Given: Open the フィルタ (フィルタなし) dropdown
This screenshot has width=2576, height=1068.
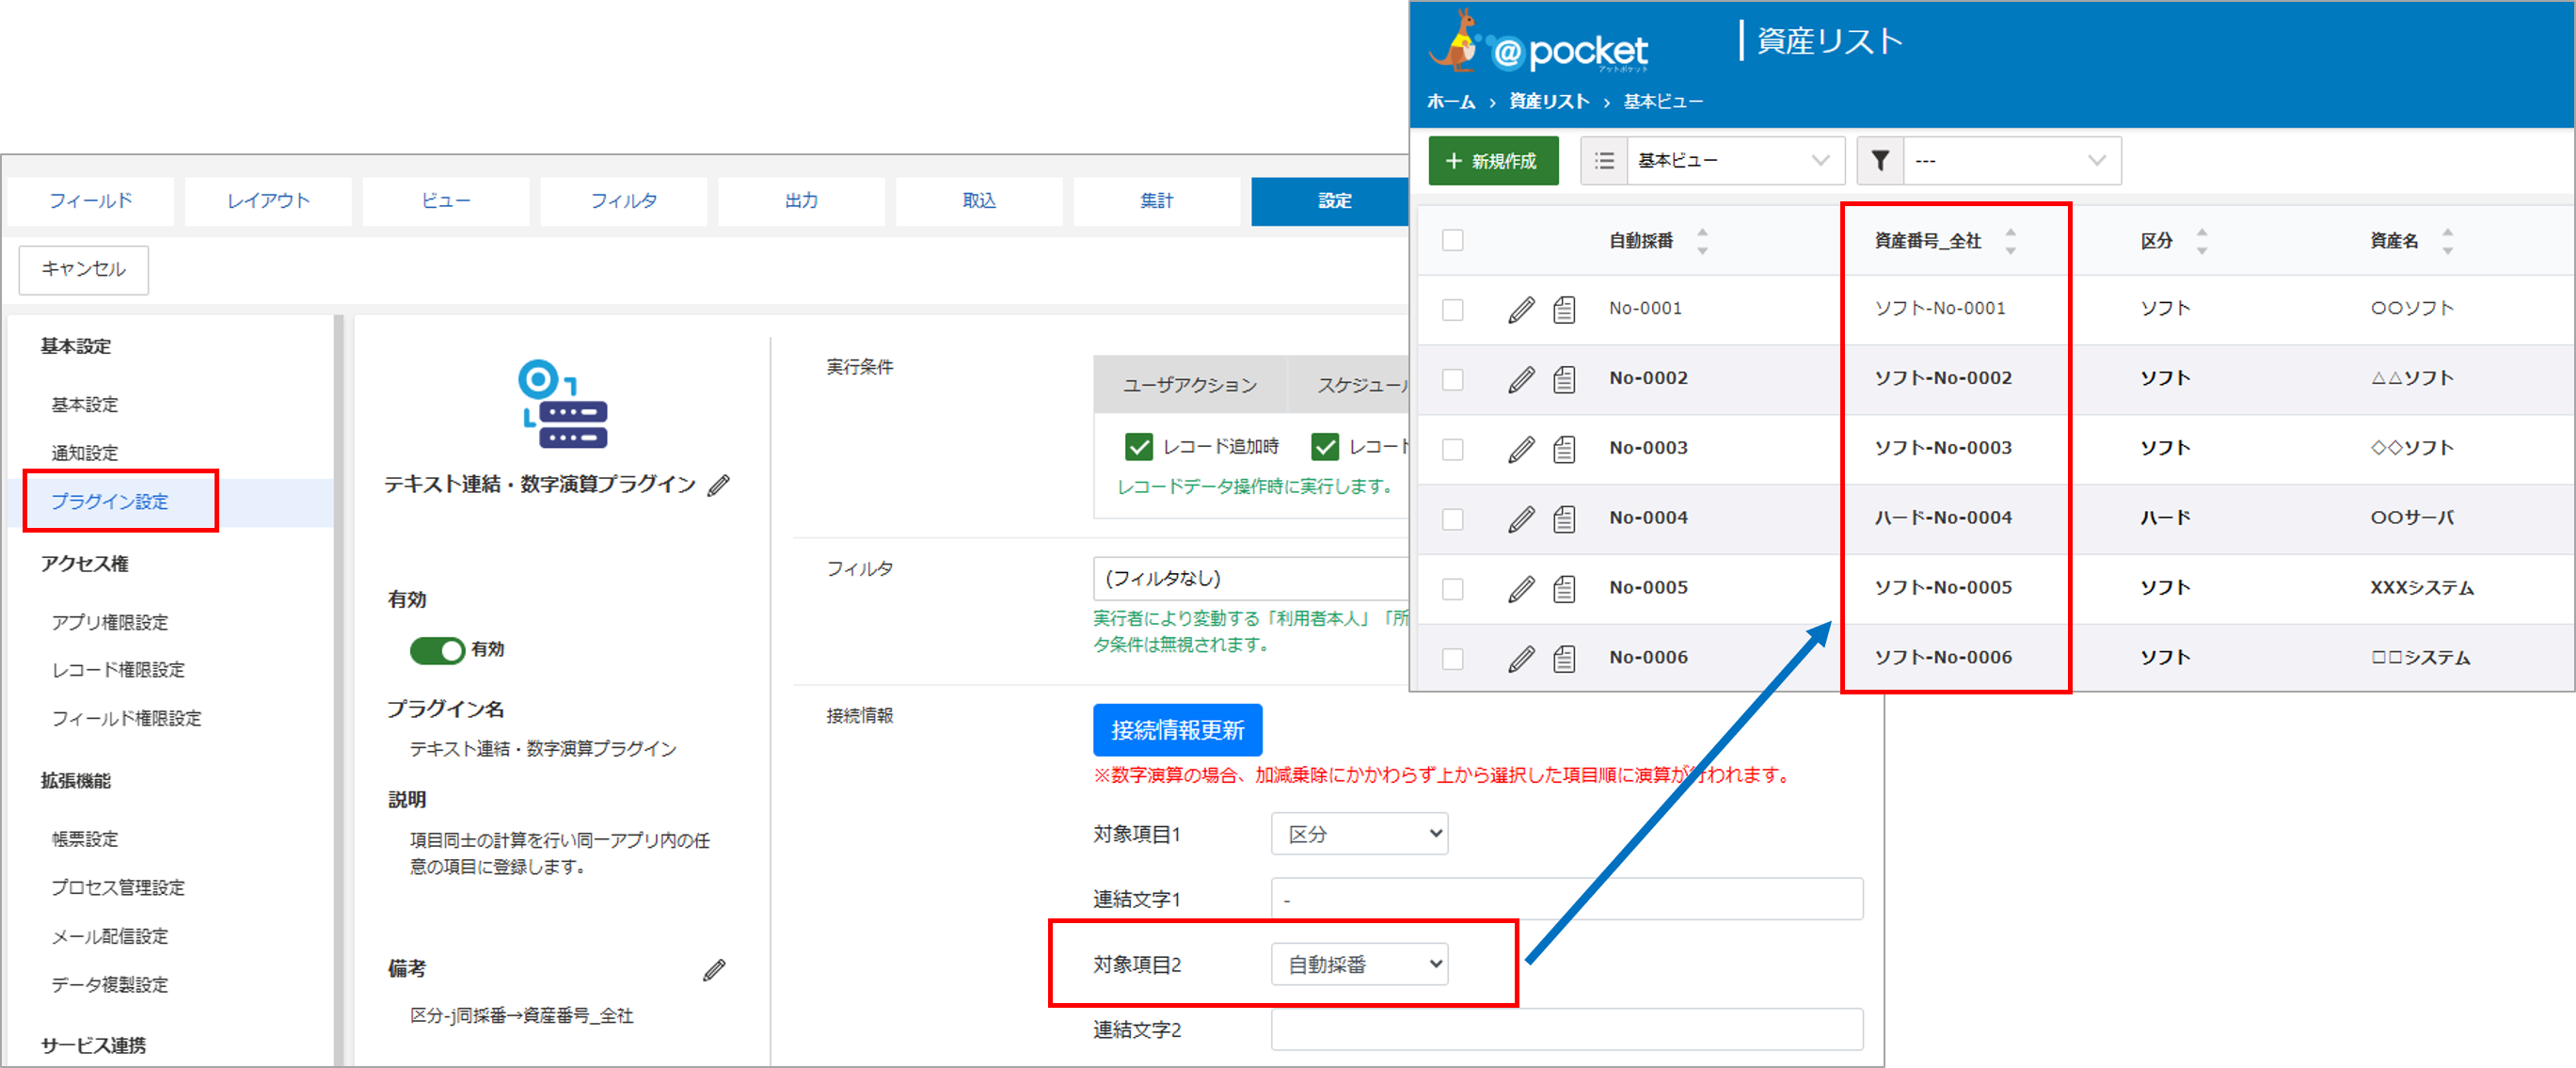Looking at the screenshot, I should (1251, 578).
